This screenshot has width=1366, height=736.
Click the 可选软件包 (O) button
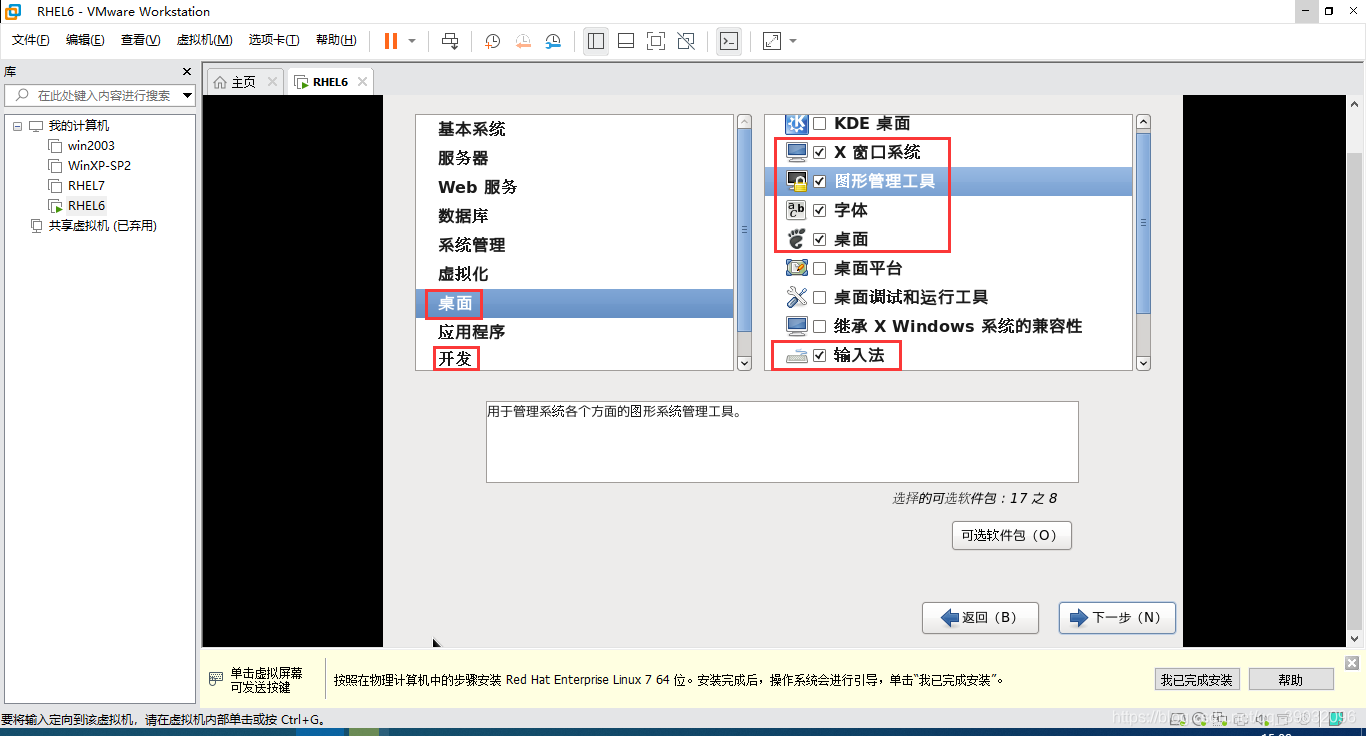coord(1012,536)
